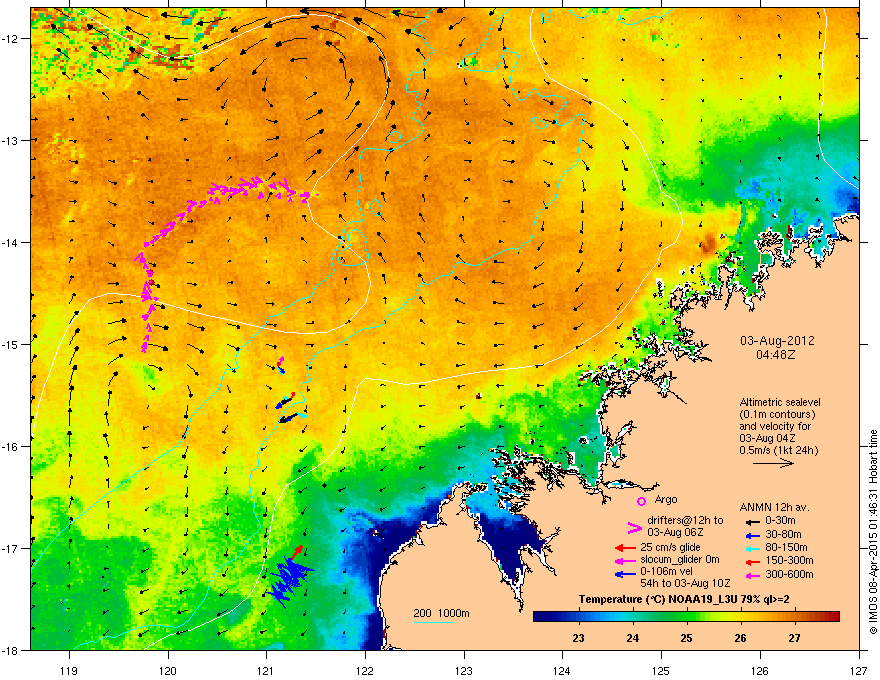Click the cyan 200 1000m isobath legend line
Screen dimensions: 880x680
(x=433, y=622)
